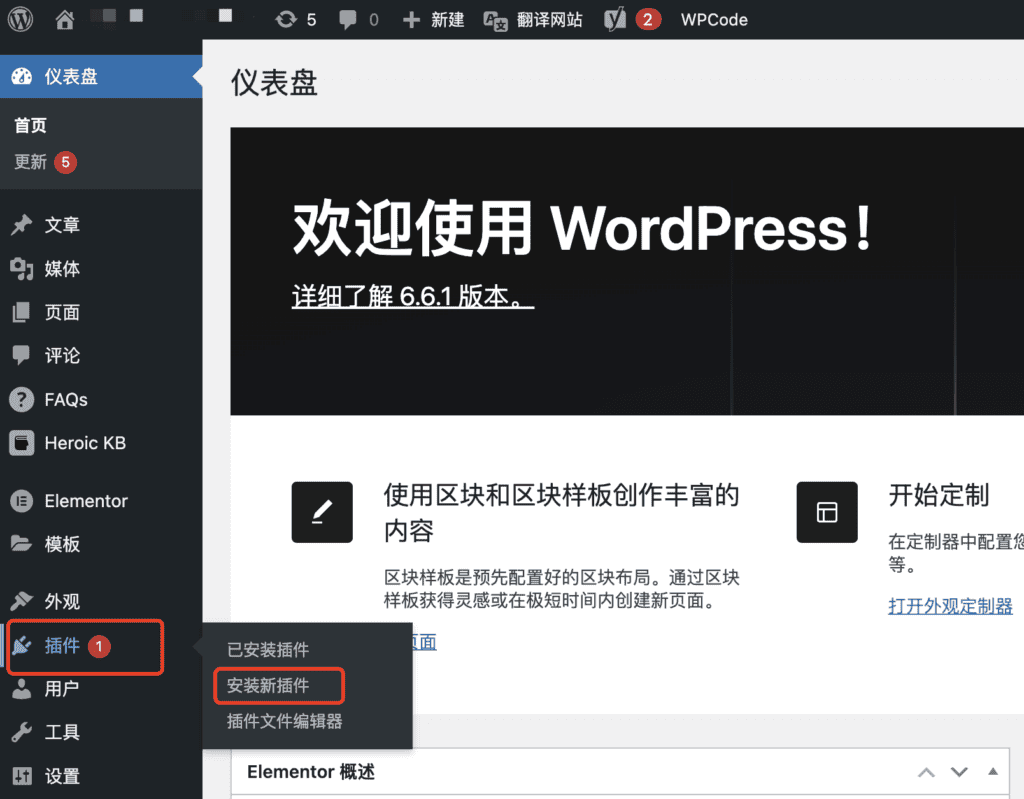Click the comment bubble icon for 评论
1024x799 pixels.
click(21, 355)
